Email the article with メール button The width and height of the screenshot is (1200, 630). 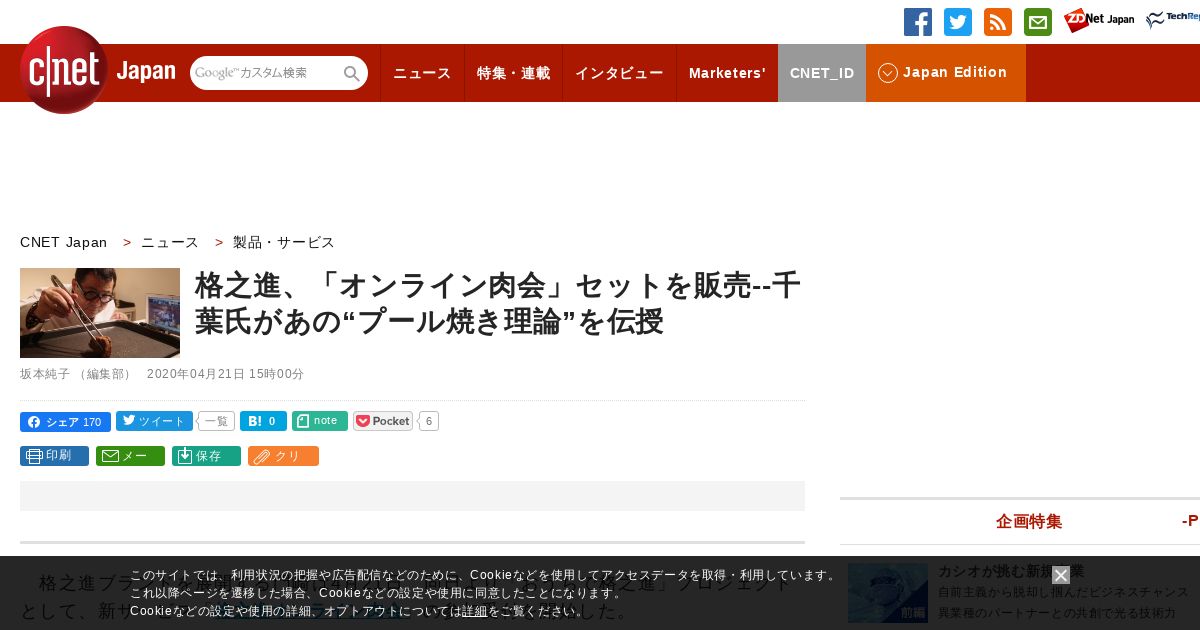tap(130, 456)
